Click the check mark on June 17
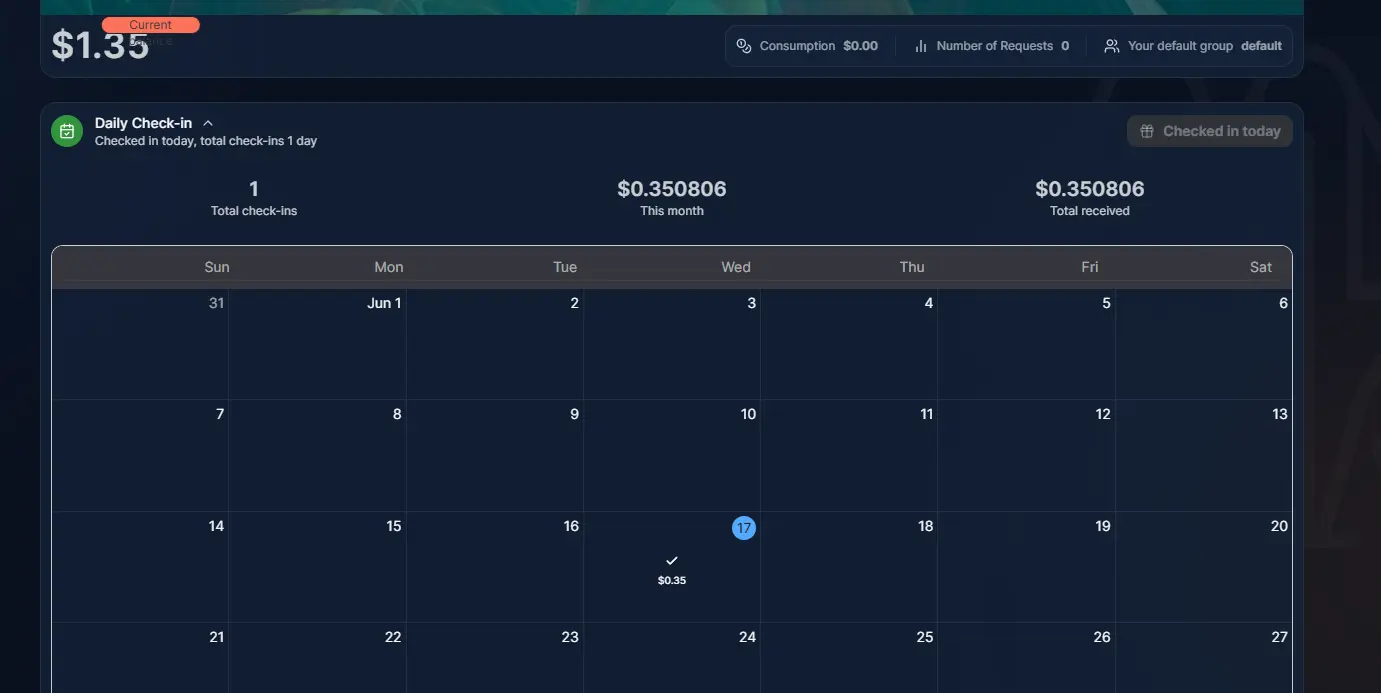 point(672,561)
